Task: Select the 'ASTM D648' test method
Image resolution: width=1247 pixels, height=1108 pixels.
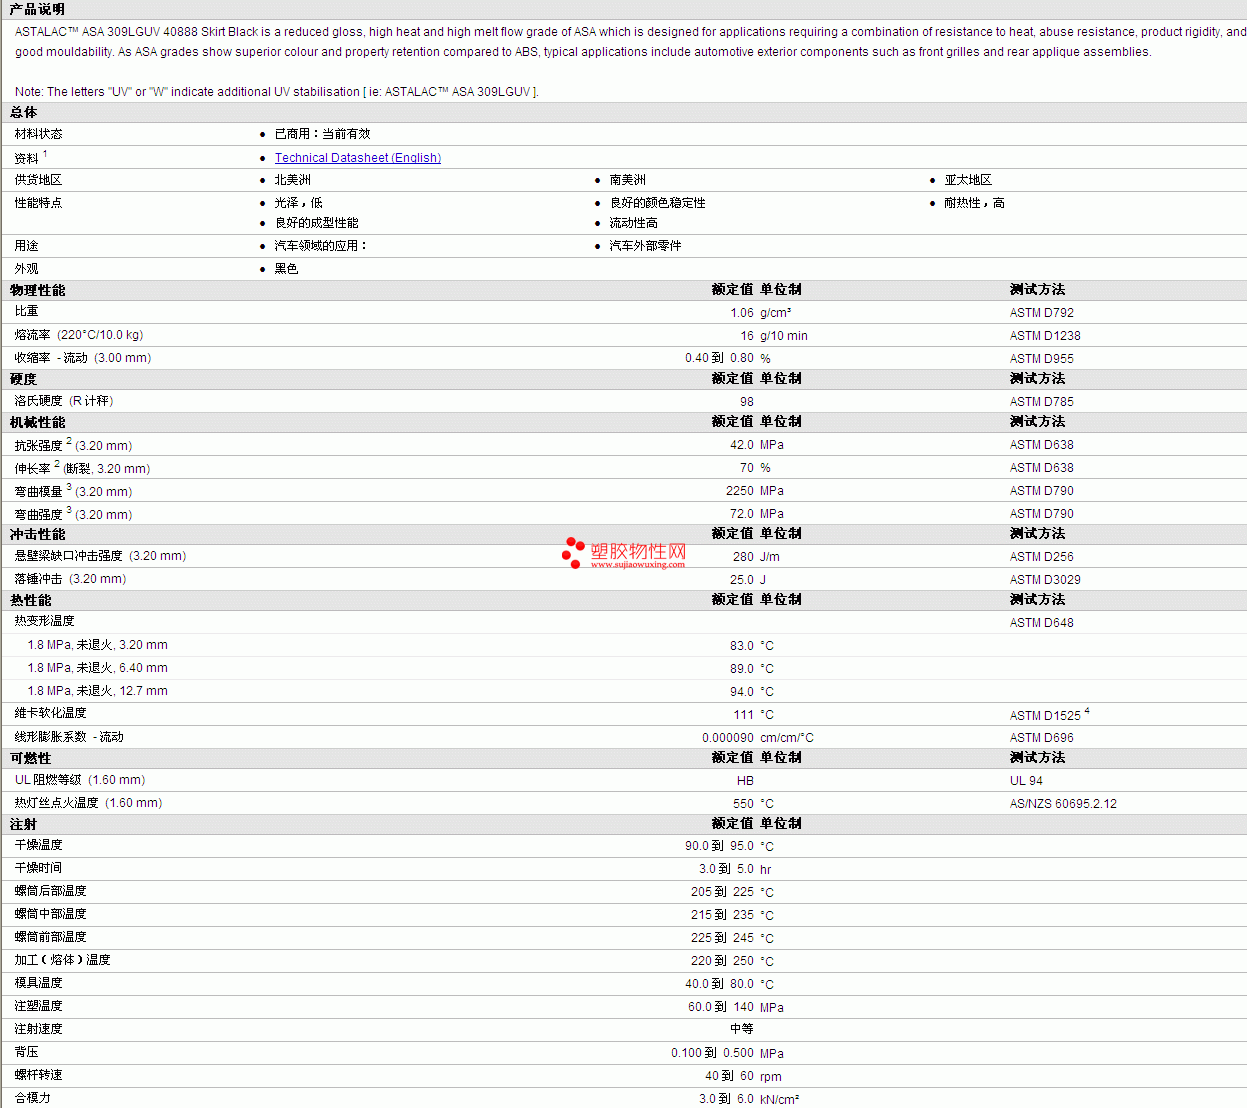Action: [x=1042, y=623]
